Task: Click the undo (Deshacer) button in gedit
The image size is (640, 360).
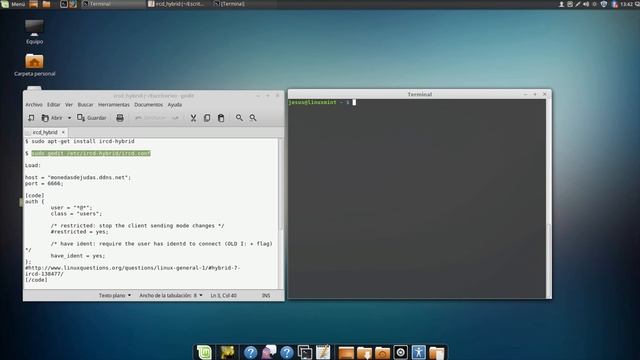Action: [x=151, y=118]
